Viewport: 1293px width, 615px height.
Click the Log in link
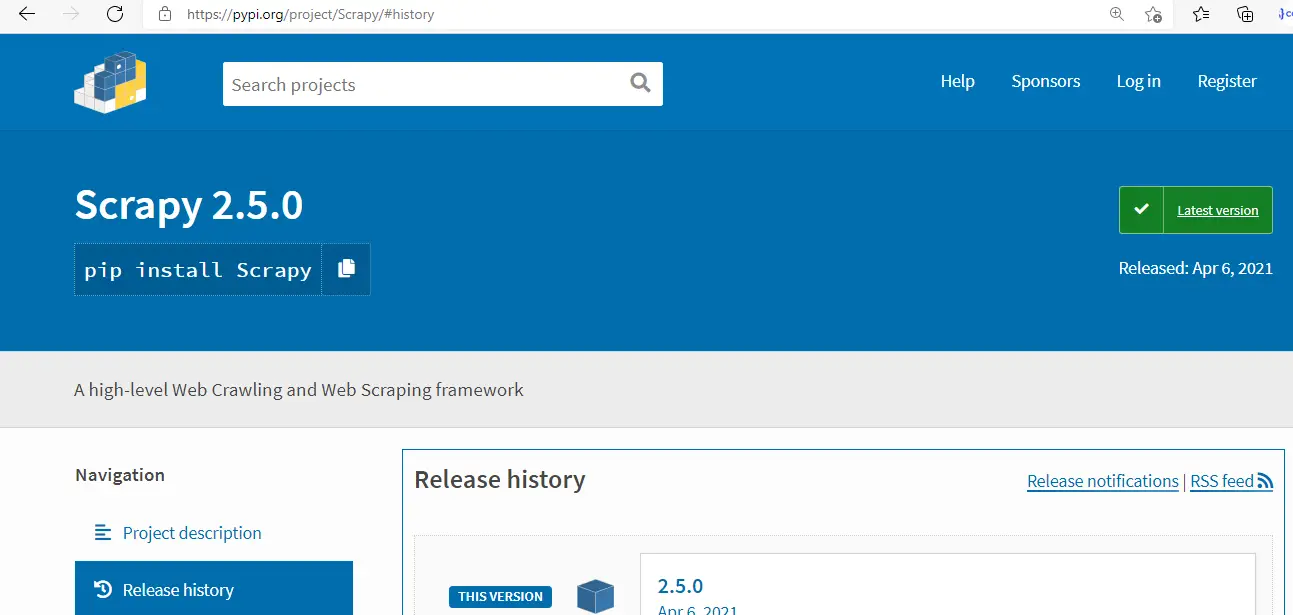[1138, 81]
